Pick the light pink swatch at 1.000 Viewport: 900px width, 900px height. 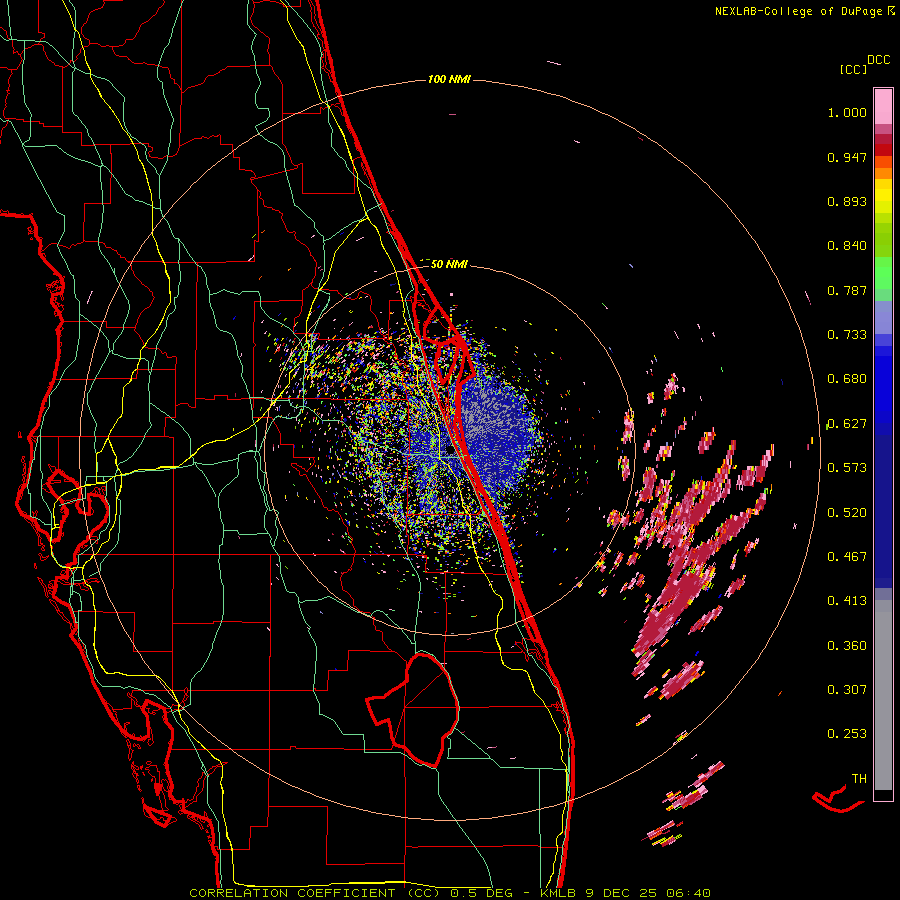pyautogui.click(x=883, y=107)
